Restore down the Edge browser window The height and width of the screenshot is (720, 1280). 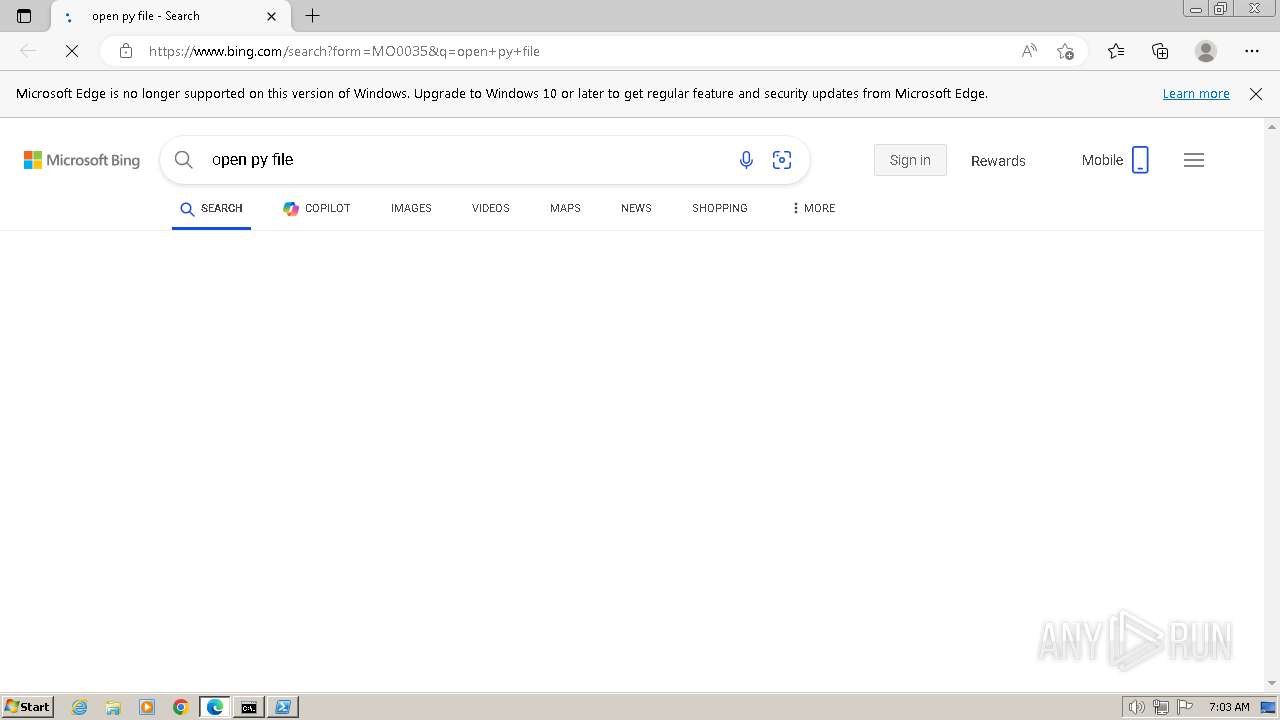click(1221, 9)
